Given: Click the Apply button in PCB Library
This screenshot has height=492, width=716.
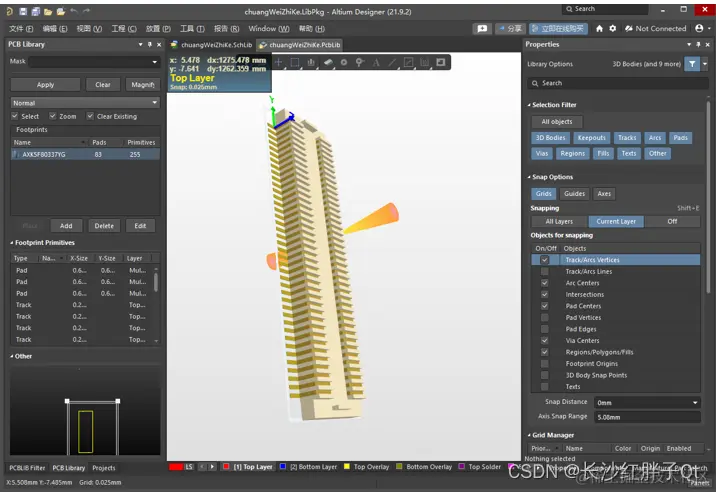Looking at the screenshot, I should 45,85.
